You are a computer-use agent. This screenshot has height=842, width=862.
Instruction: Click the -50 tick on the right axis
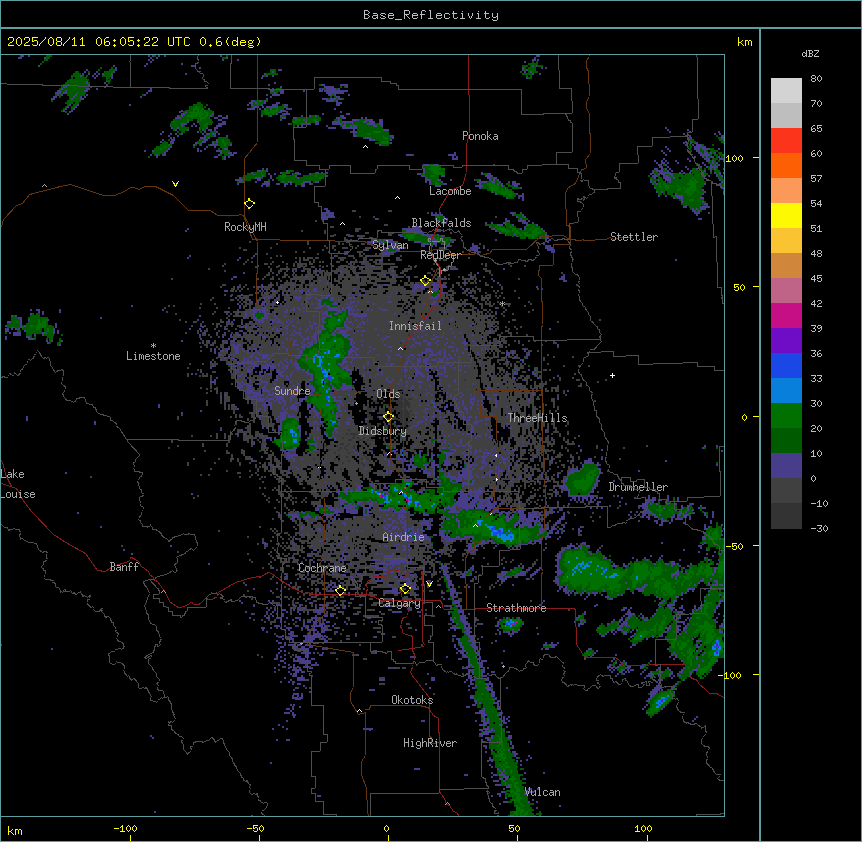pos(734,546)
